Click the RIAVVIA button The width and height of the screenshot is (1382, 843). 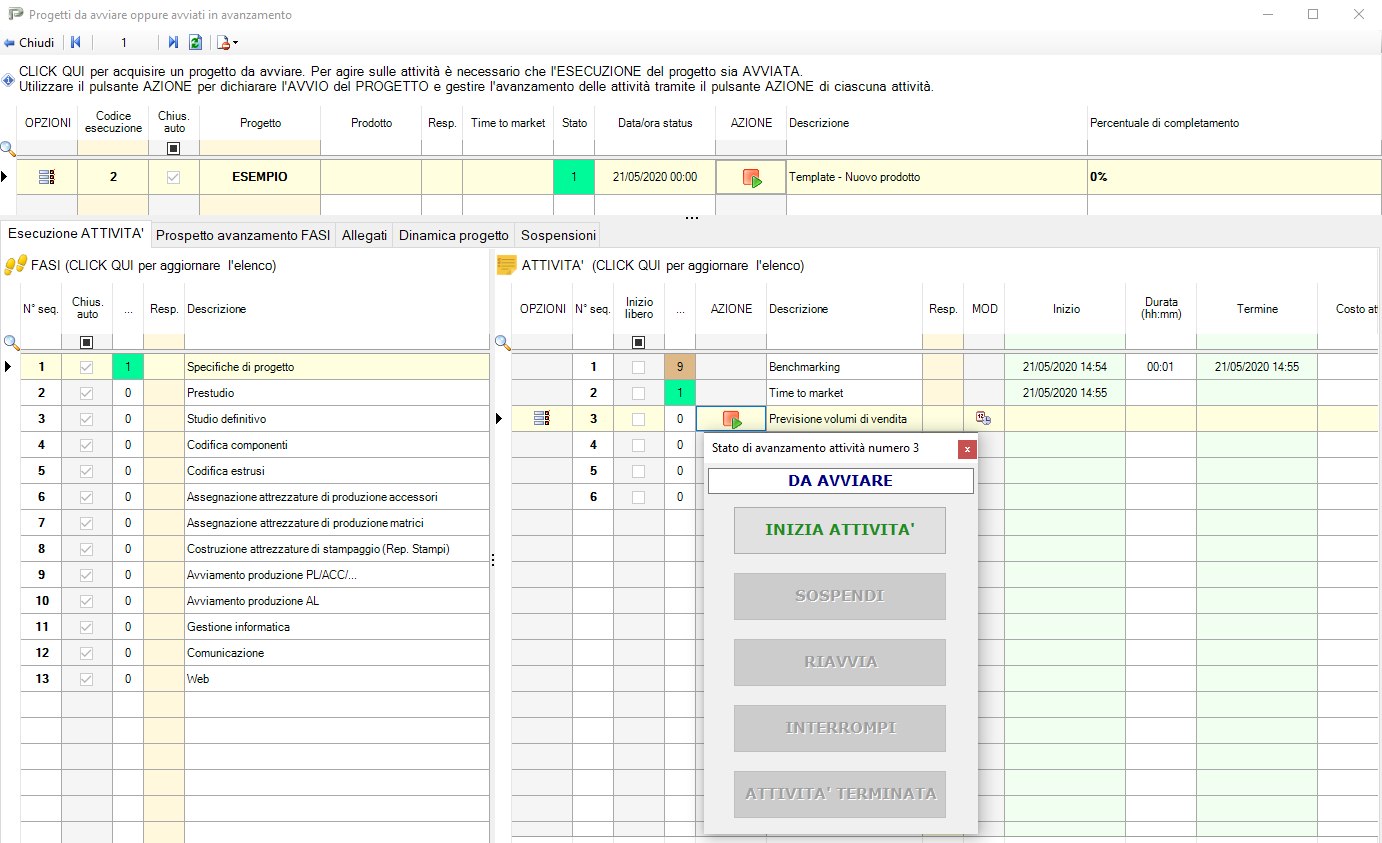click(840, 662)
